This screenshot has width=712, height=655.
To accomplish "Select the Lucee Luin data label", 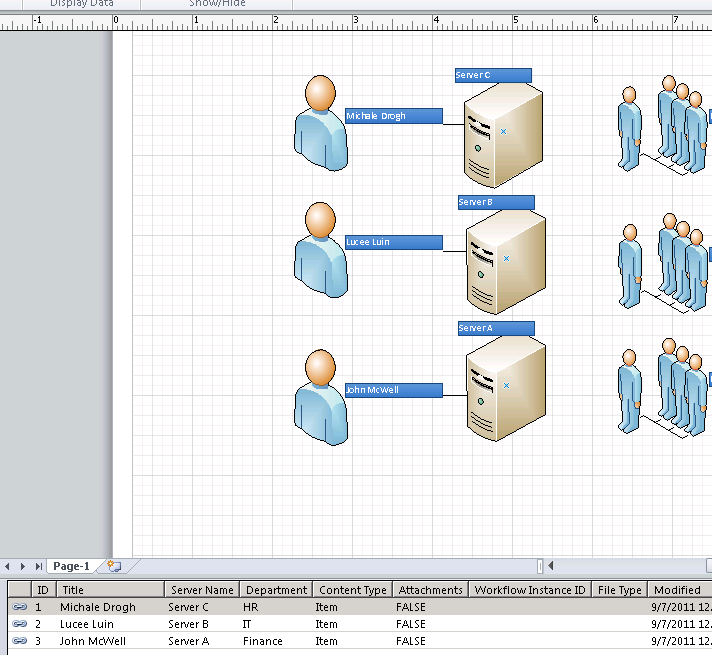I will coord(394,242).
